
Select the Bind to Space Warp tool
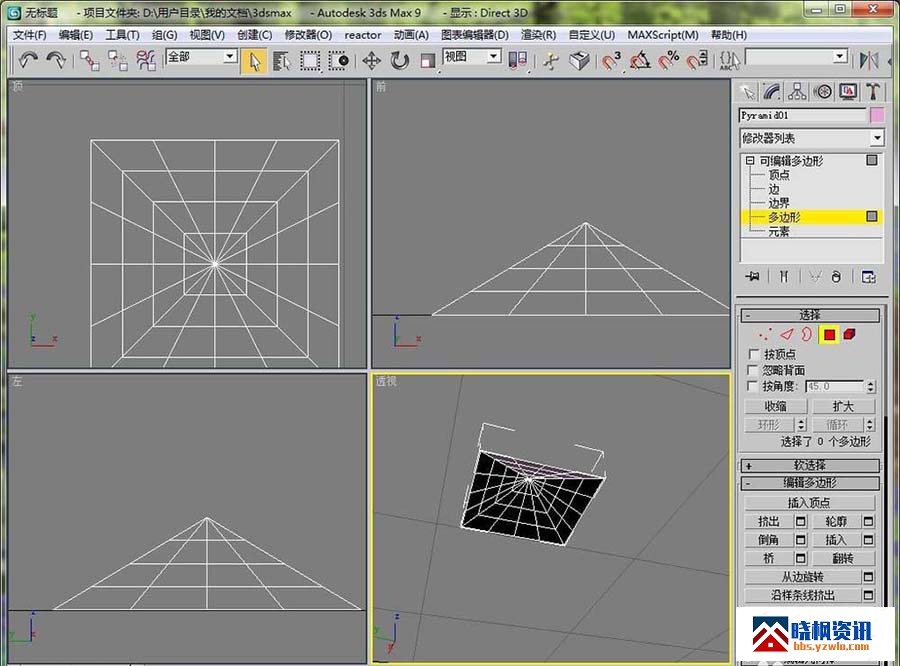146,60
